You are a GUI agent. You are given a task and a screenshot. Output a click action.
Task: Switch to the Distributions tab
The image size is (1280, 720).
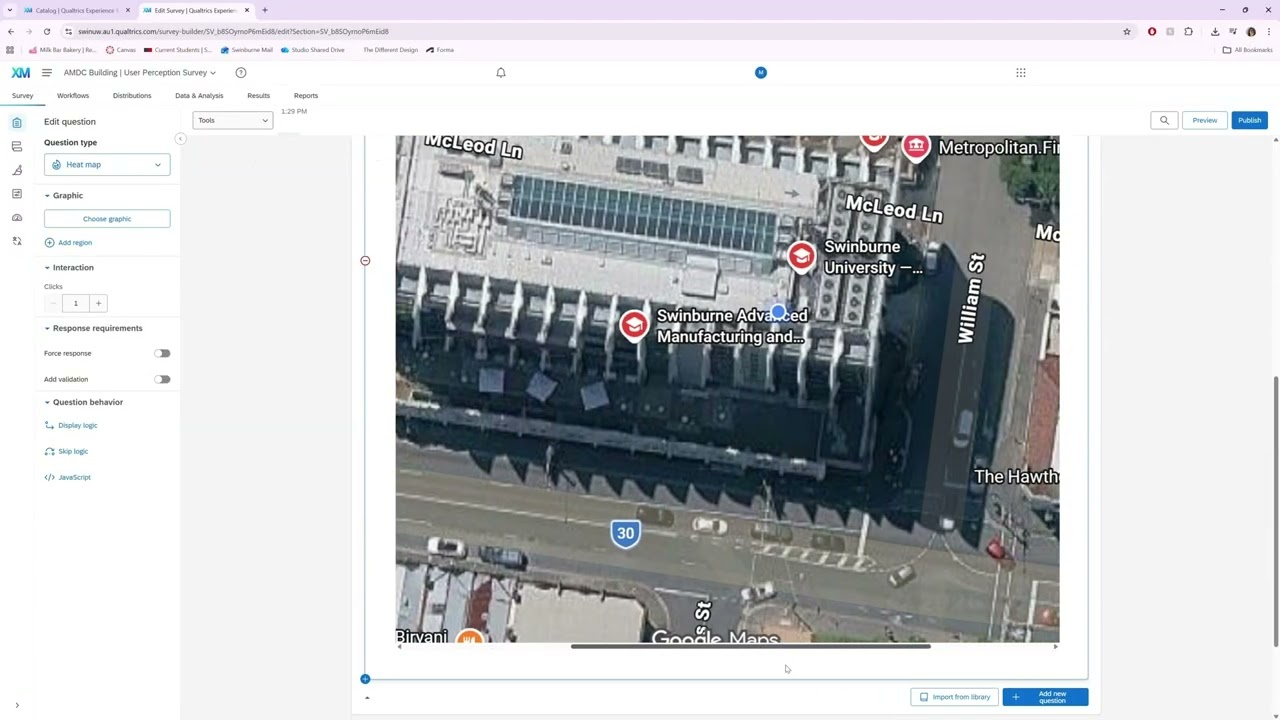point(132,96)
